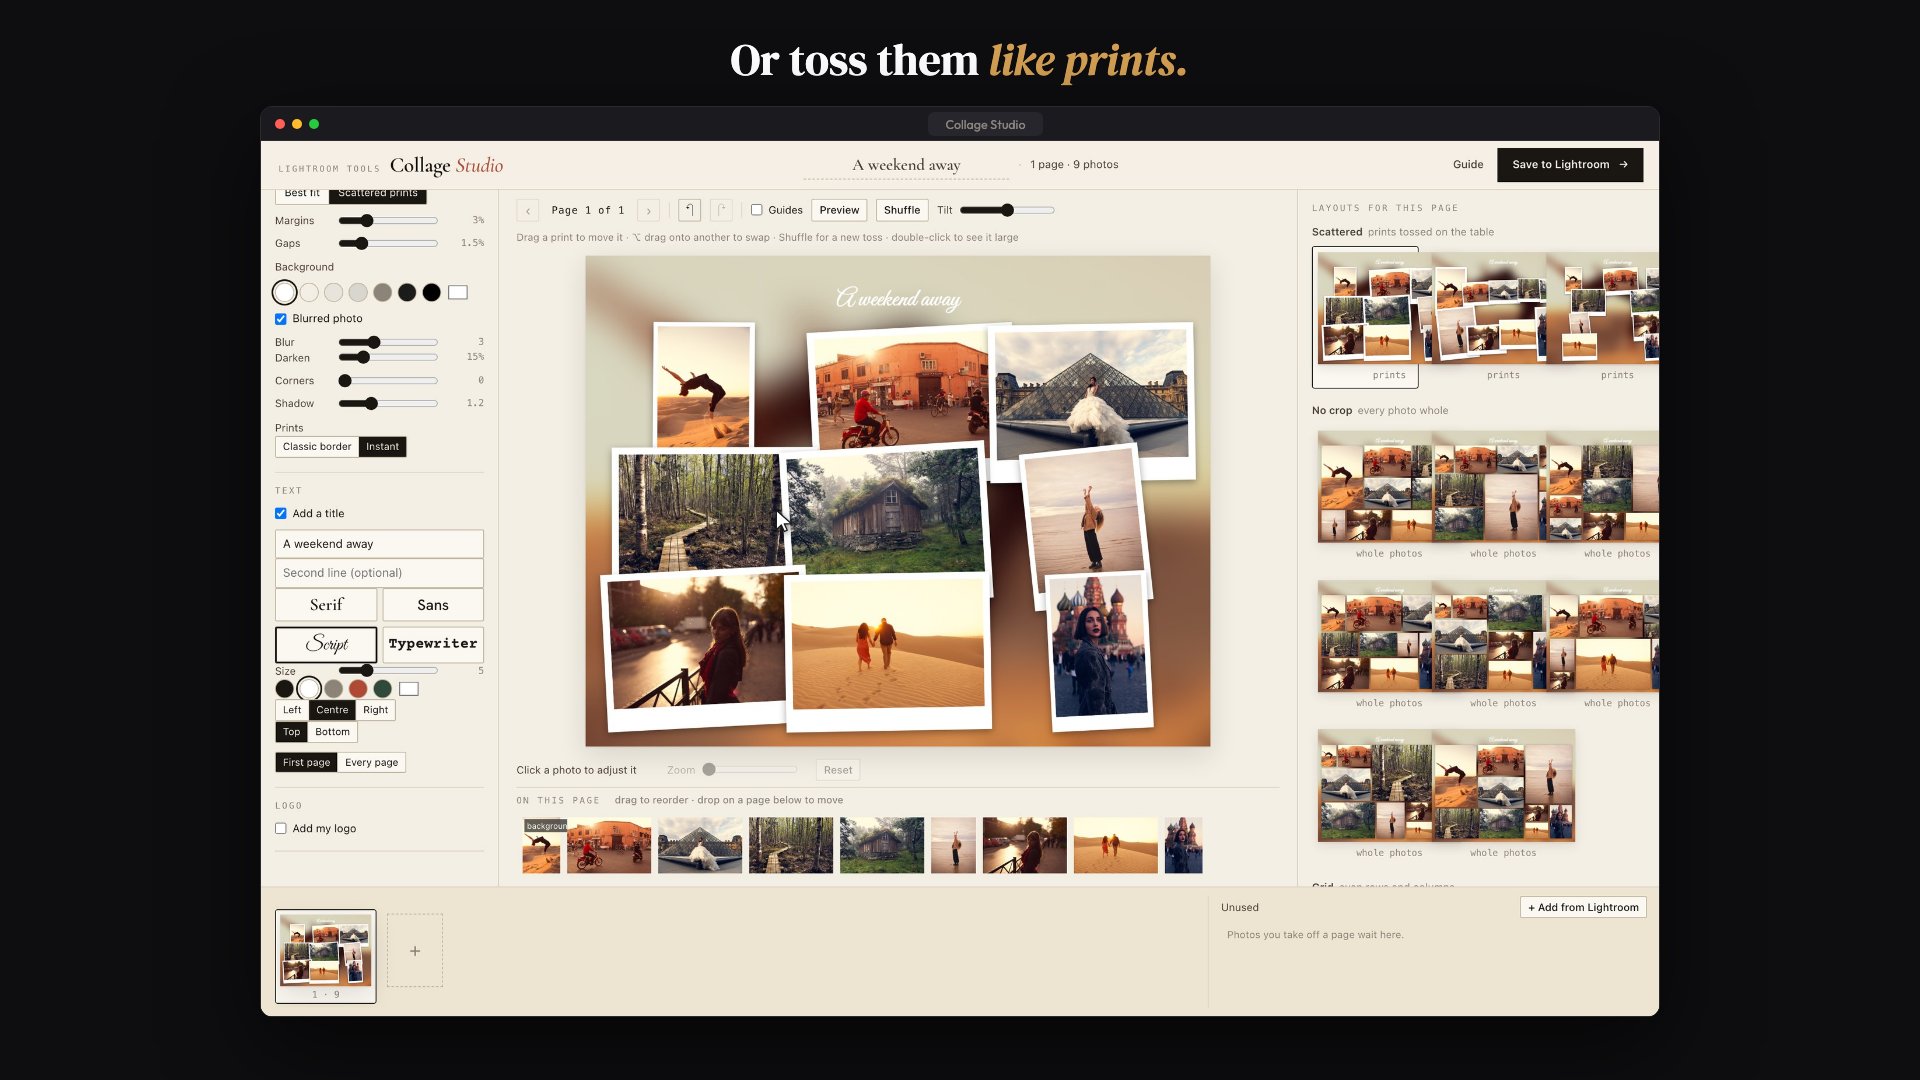Viewport: 1920px width, 1080px height.
Task: Go to the next page arrow
Action: pos(649,210)
